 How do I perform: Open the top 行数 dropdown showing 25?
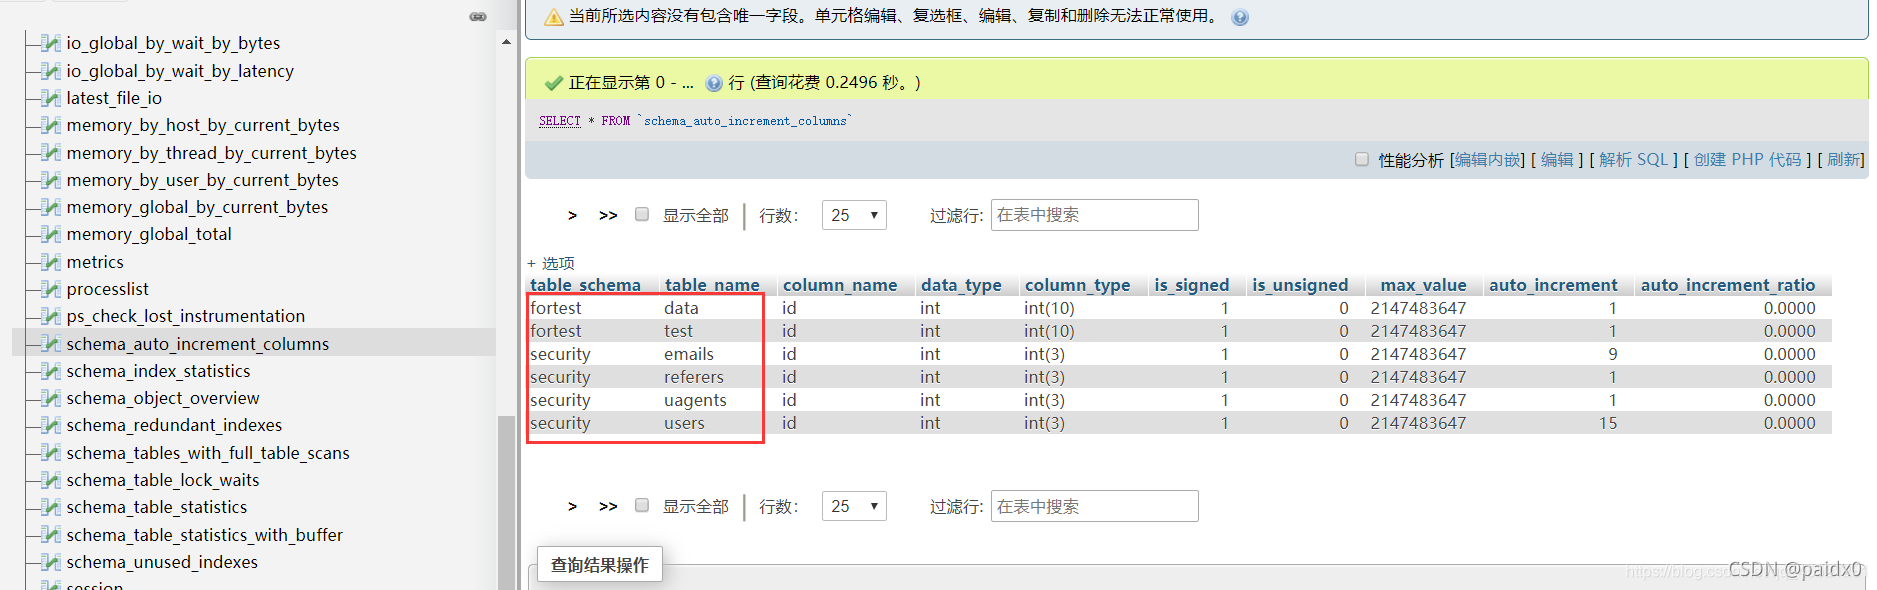[x=854, y=215]
